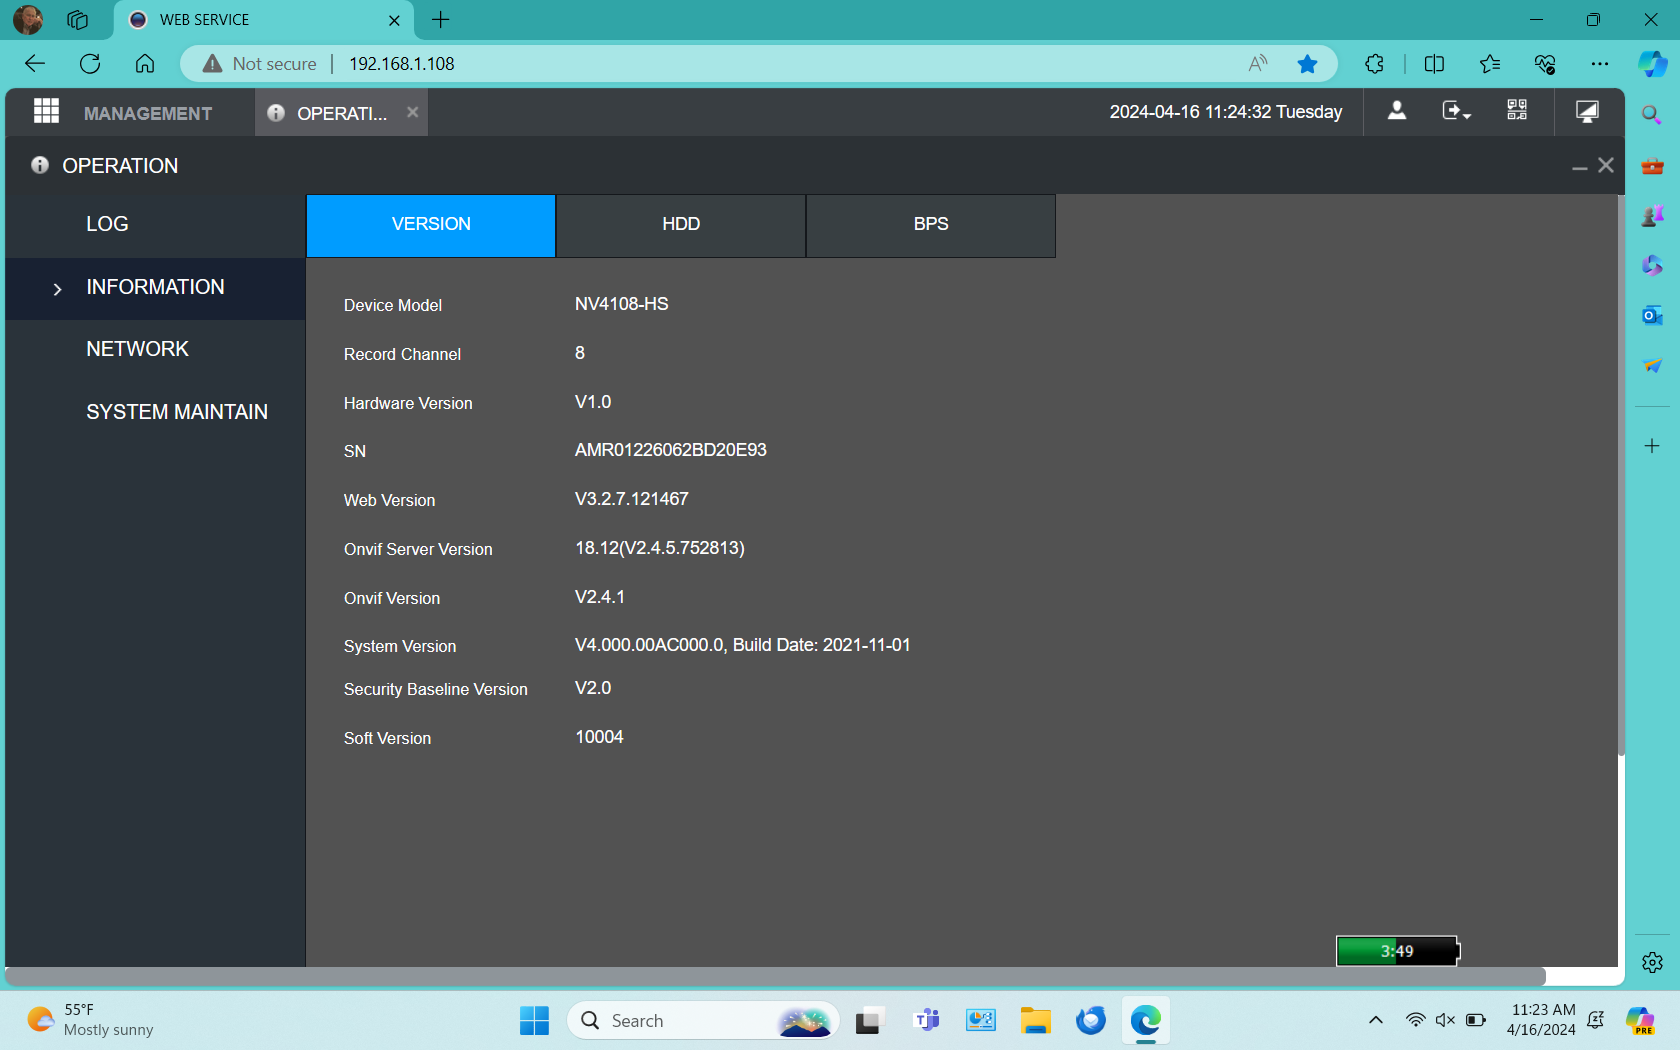Viewport: 1680px width, 1050px height.
Task: Open tab actions menu icon
Action: click(78, 20)
